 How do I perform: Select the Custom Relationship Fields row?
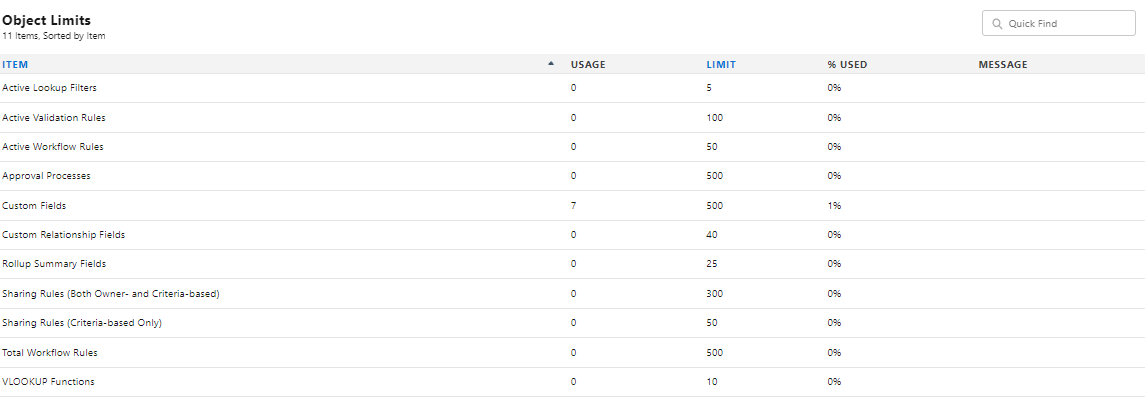63,235
